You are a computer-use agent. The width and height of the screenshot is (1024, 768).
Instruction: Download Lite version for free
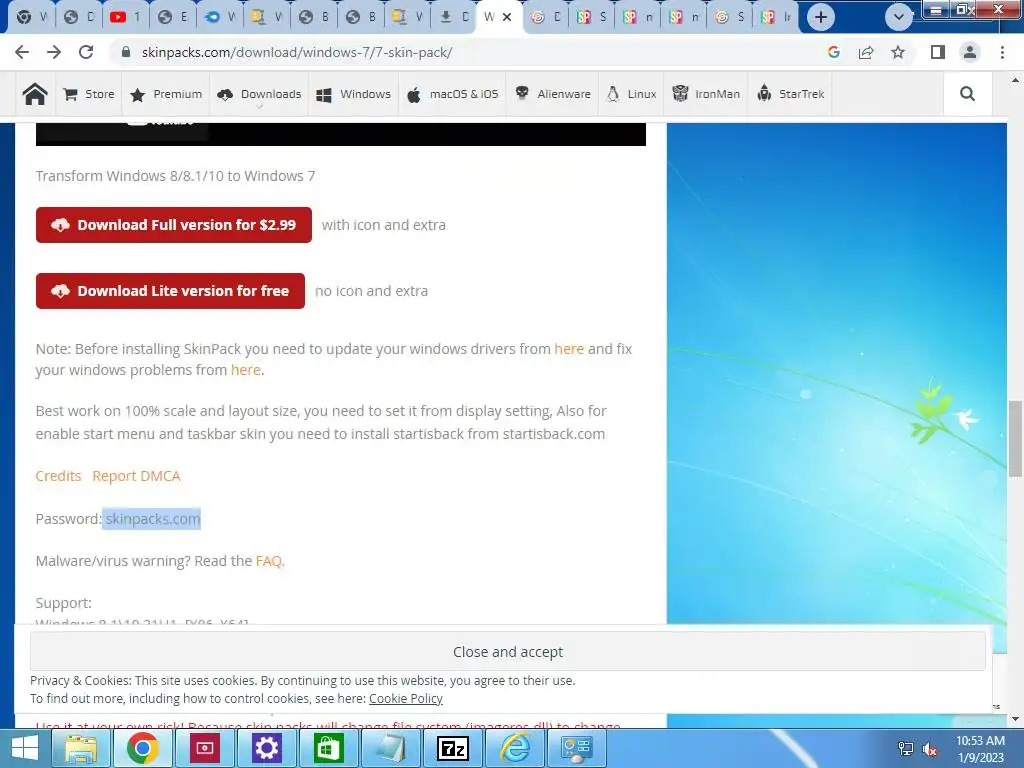click(x=170, y=291)
